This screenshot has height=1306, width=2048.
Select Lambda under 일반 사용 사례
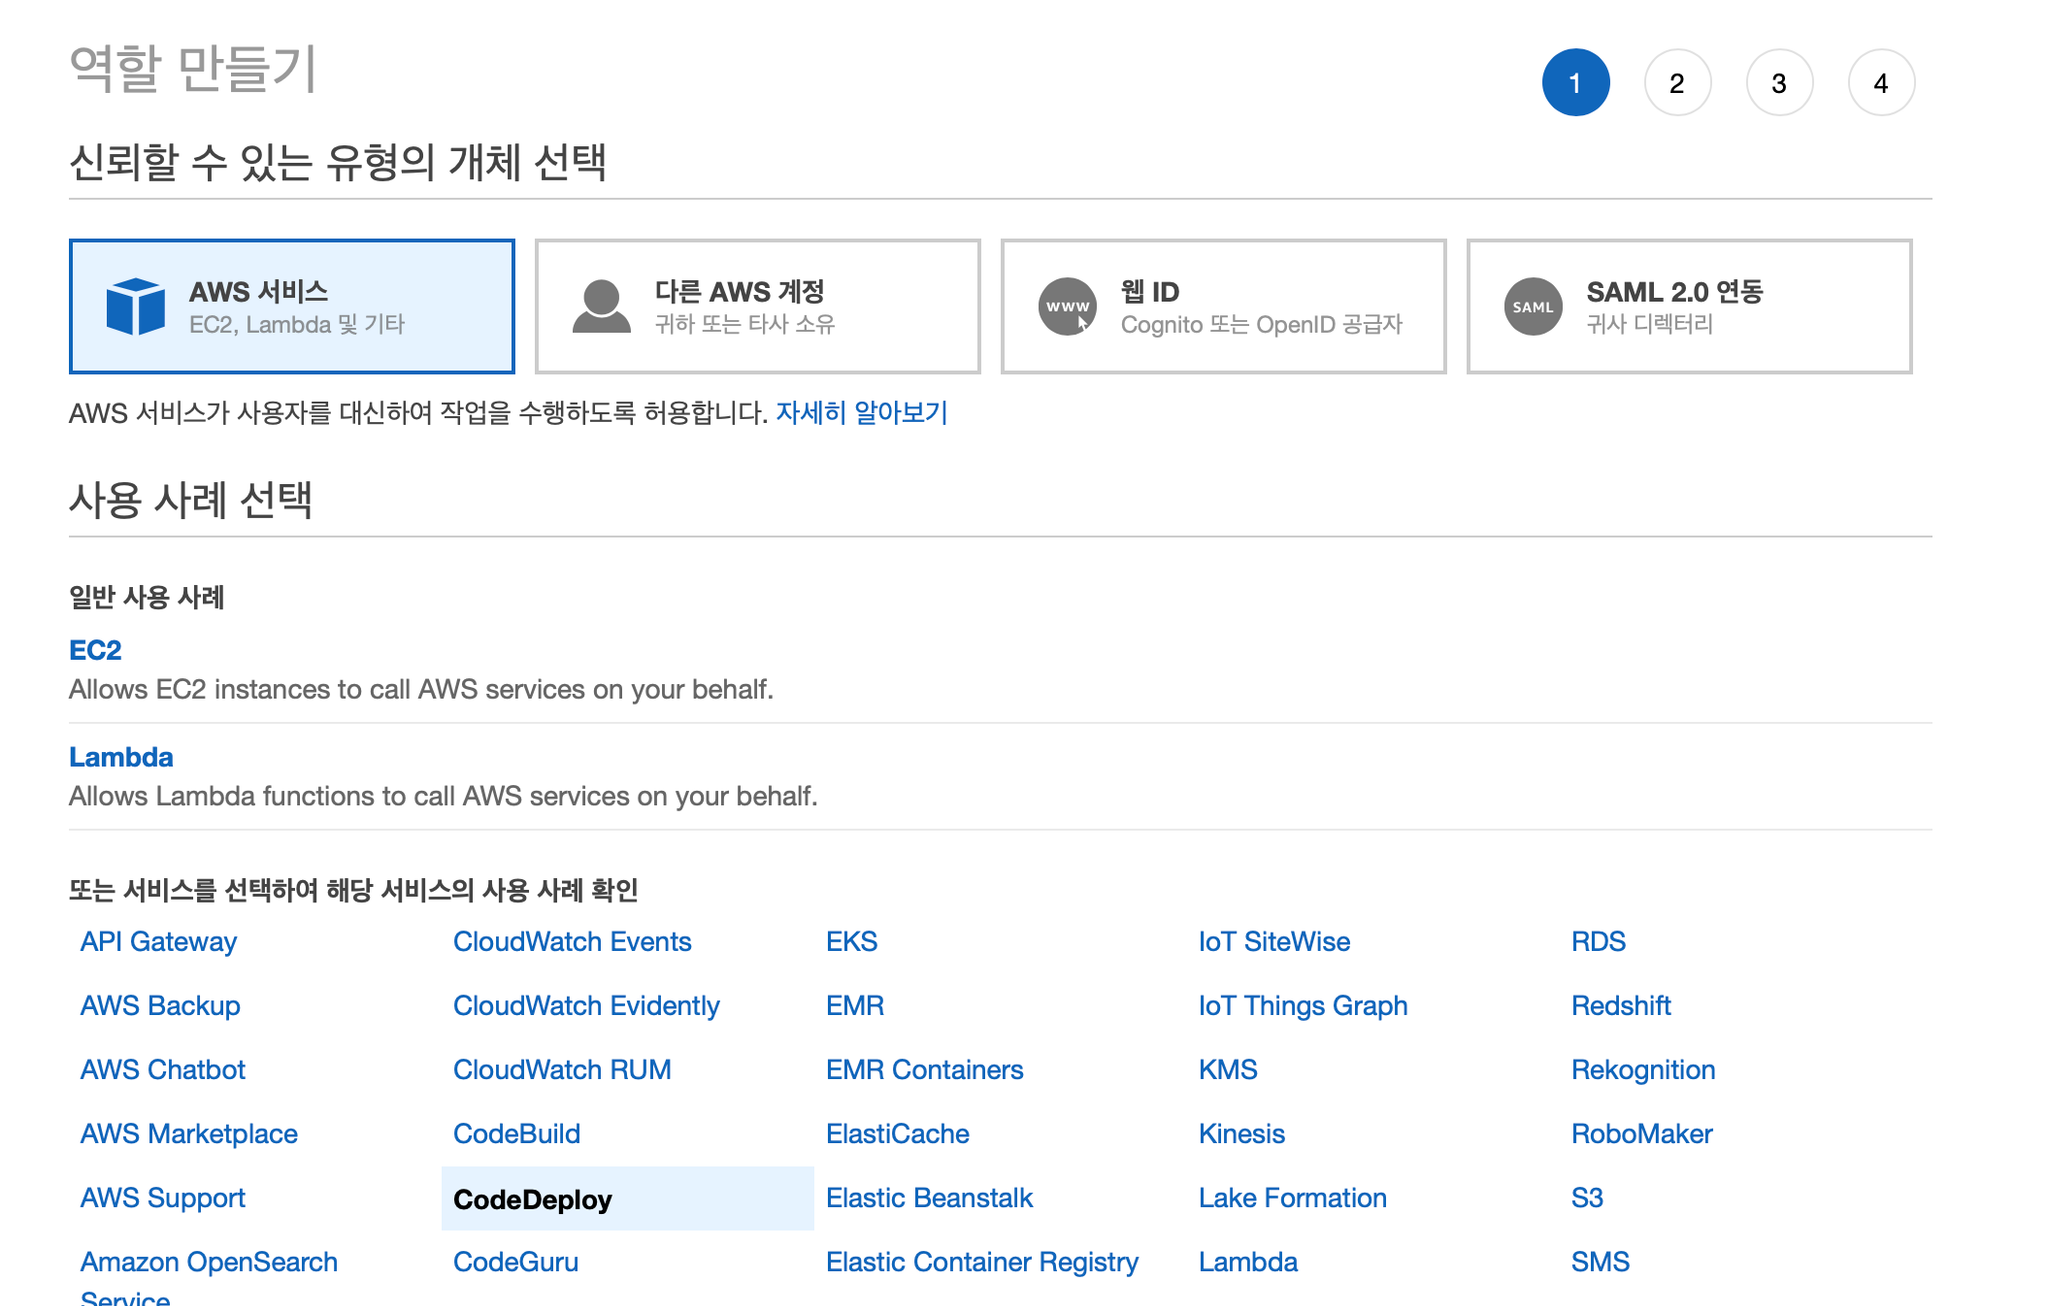point(121,757)
